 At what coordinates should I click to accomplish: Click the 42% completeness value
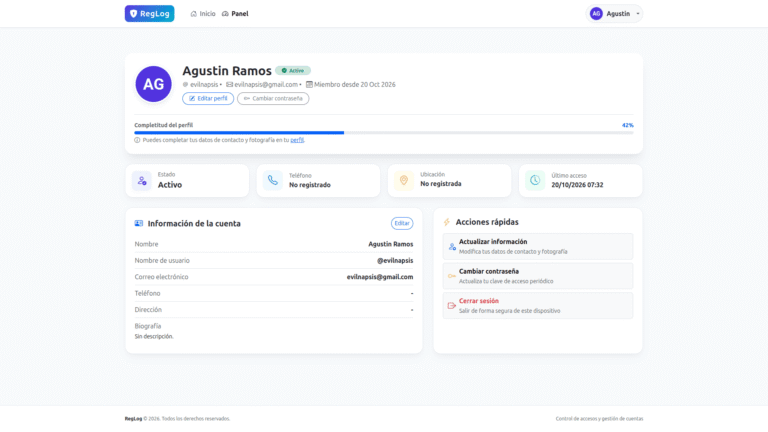coord(627,125)
